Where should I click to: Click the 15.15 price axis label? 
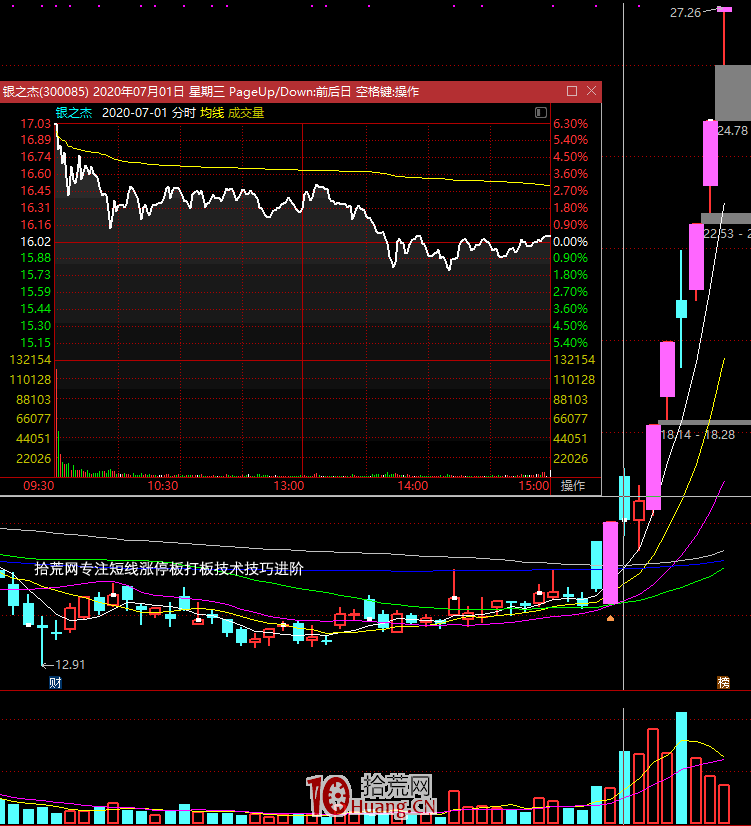(x=36, y=343)
